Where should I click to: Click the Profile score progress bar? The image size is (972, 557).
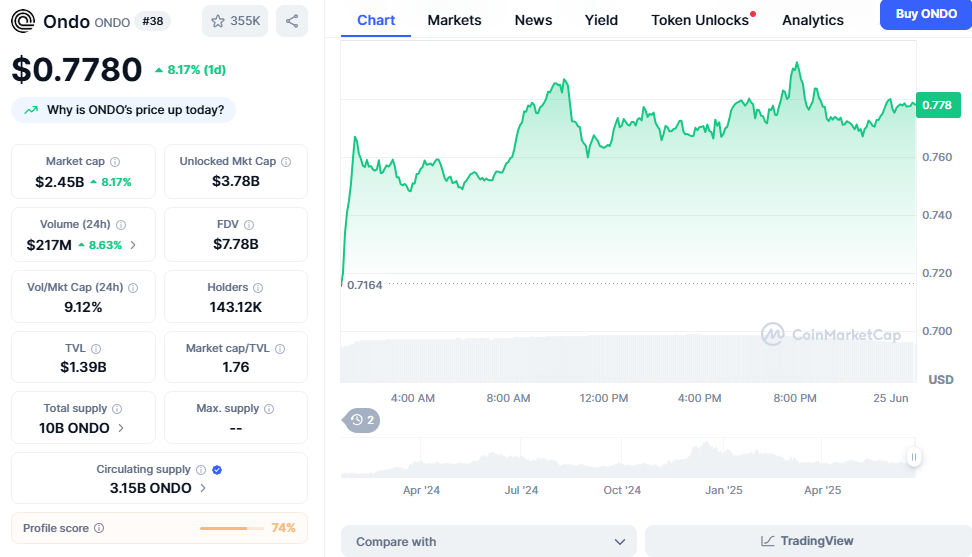pos(232,528)
